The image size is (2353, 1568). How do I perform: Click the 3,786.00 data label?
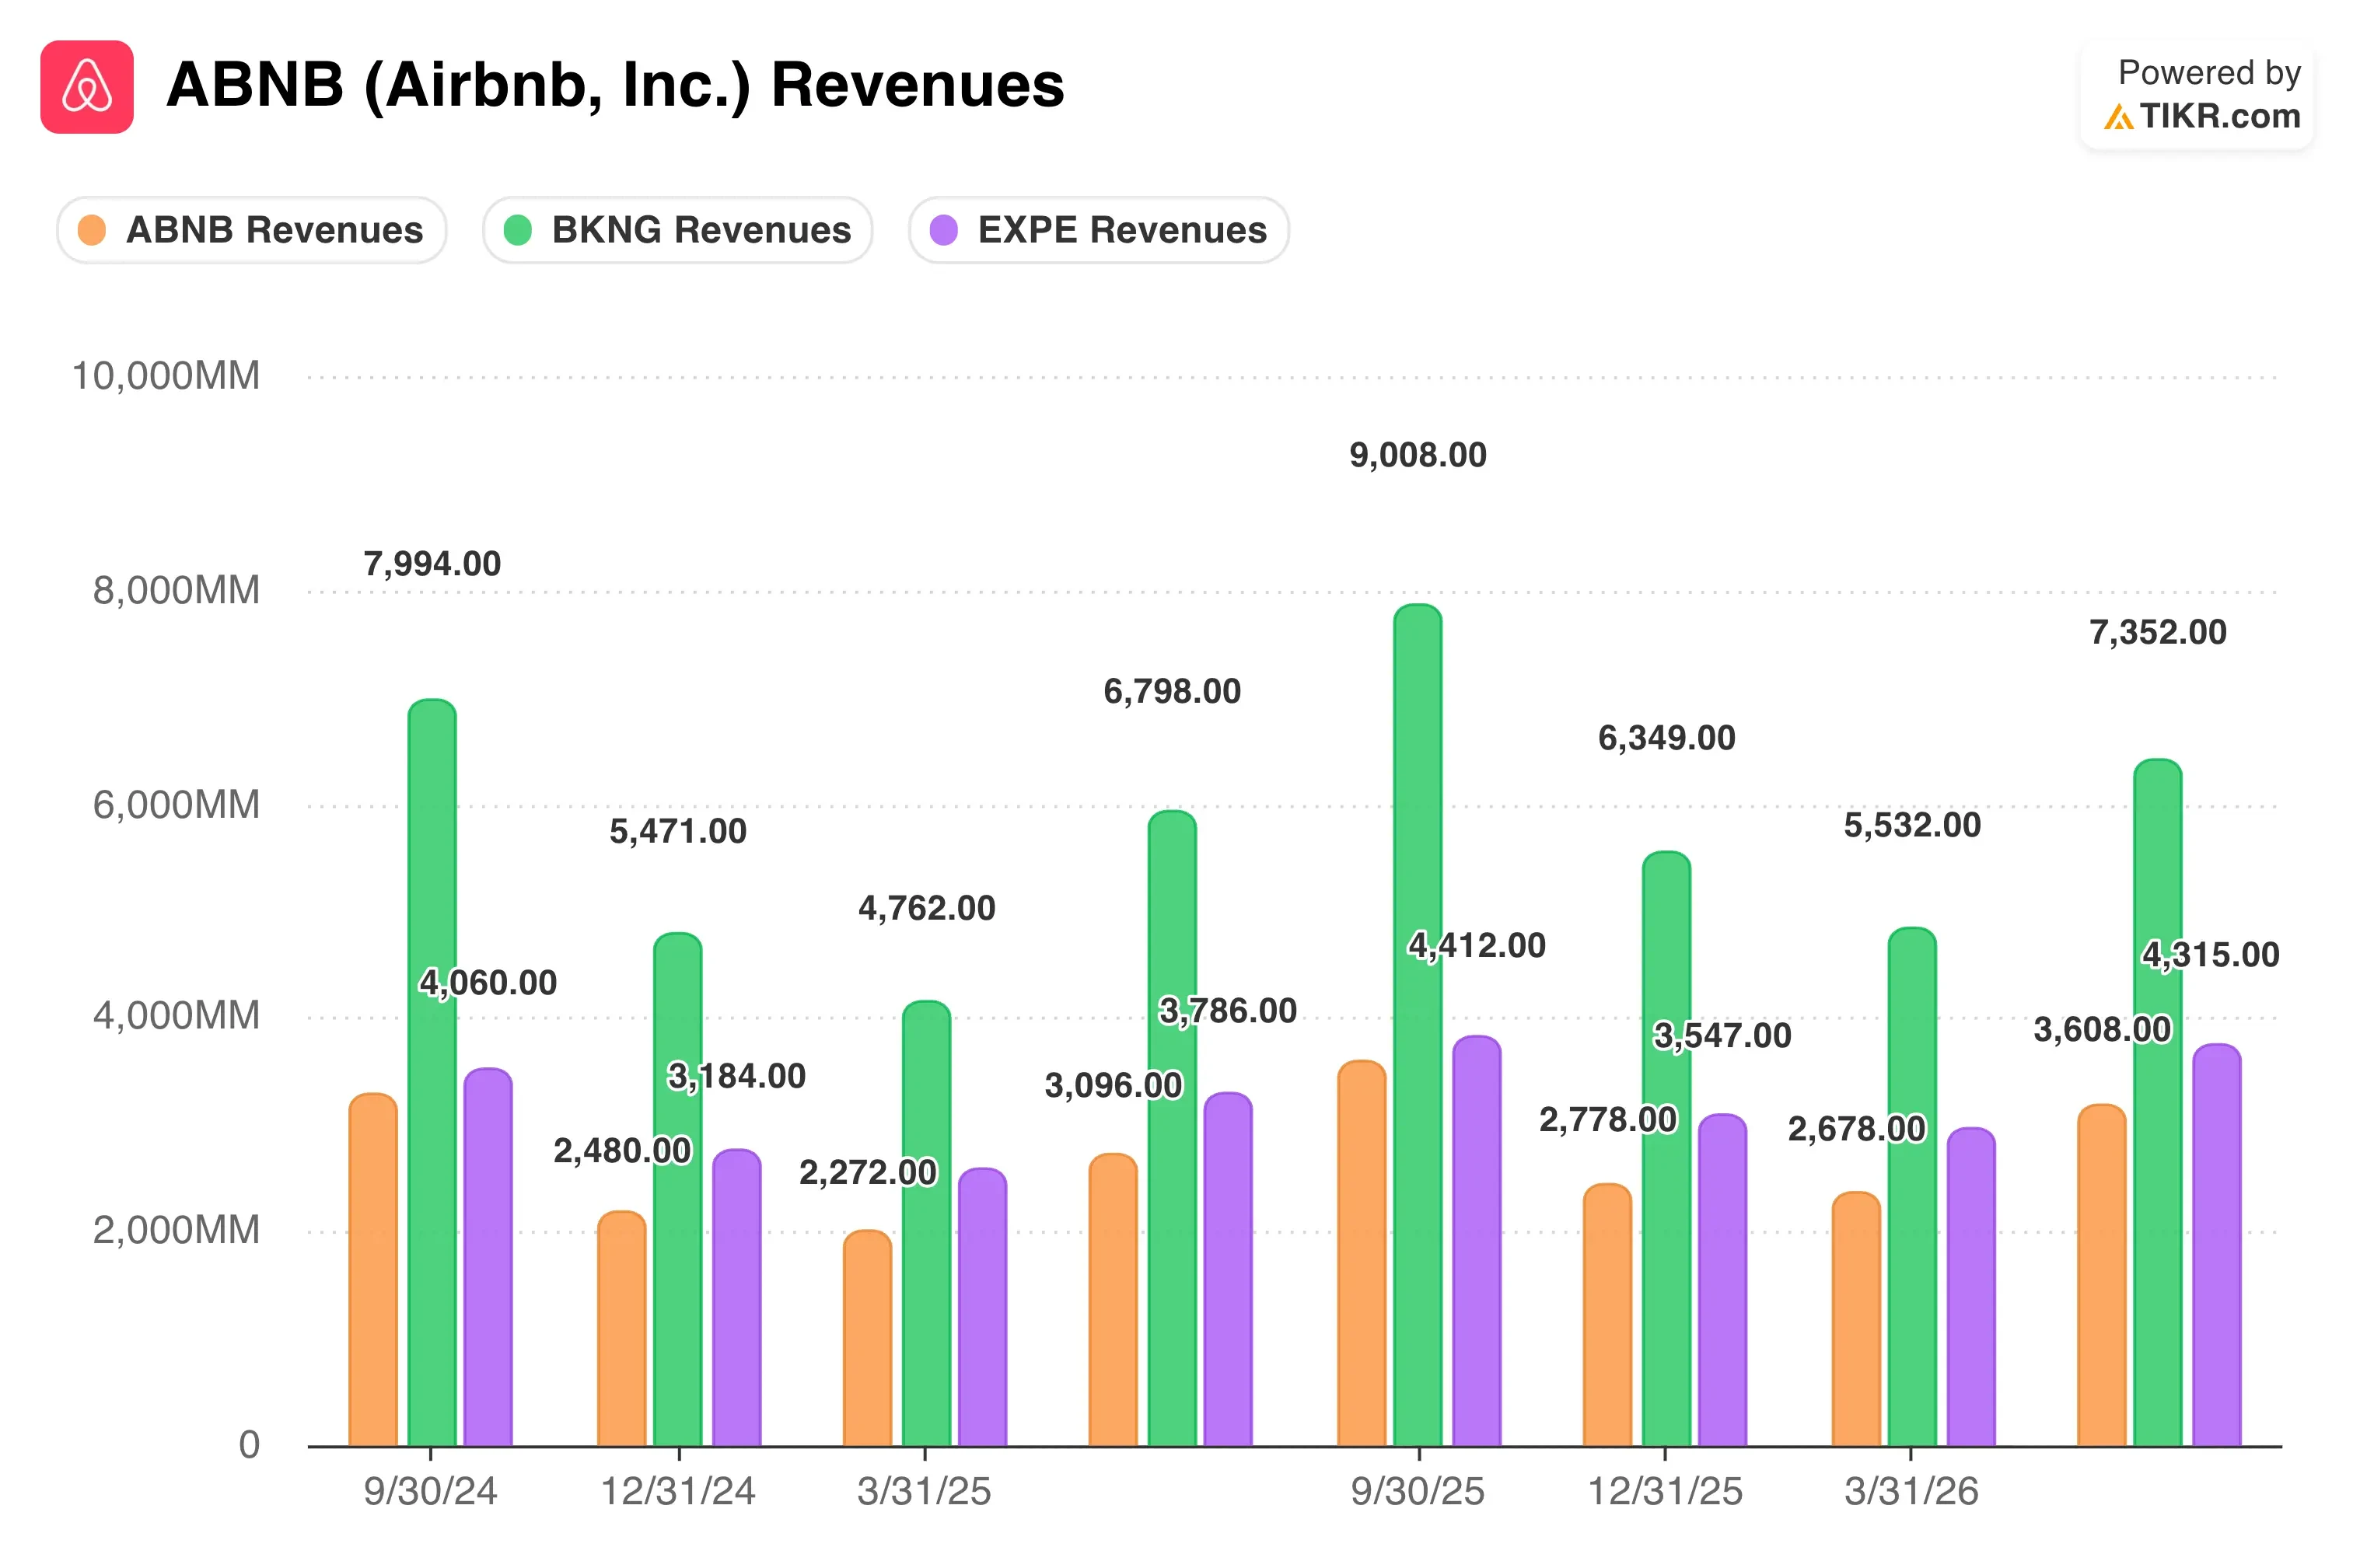(1228, 1011)
